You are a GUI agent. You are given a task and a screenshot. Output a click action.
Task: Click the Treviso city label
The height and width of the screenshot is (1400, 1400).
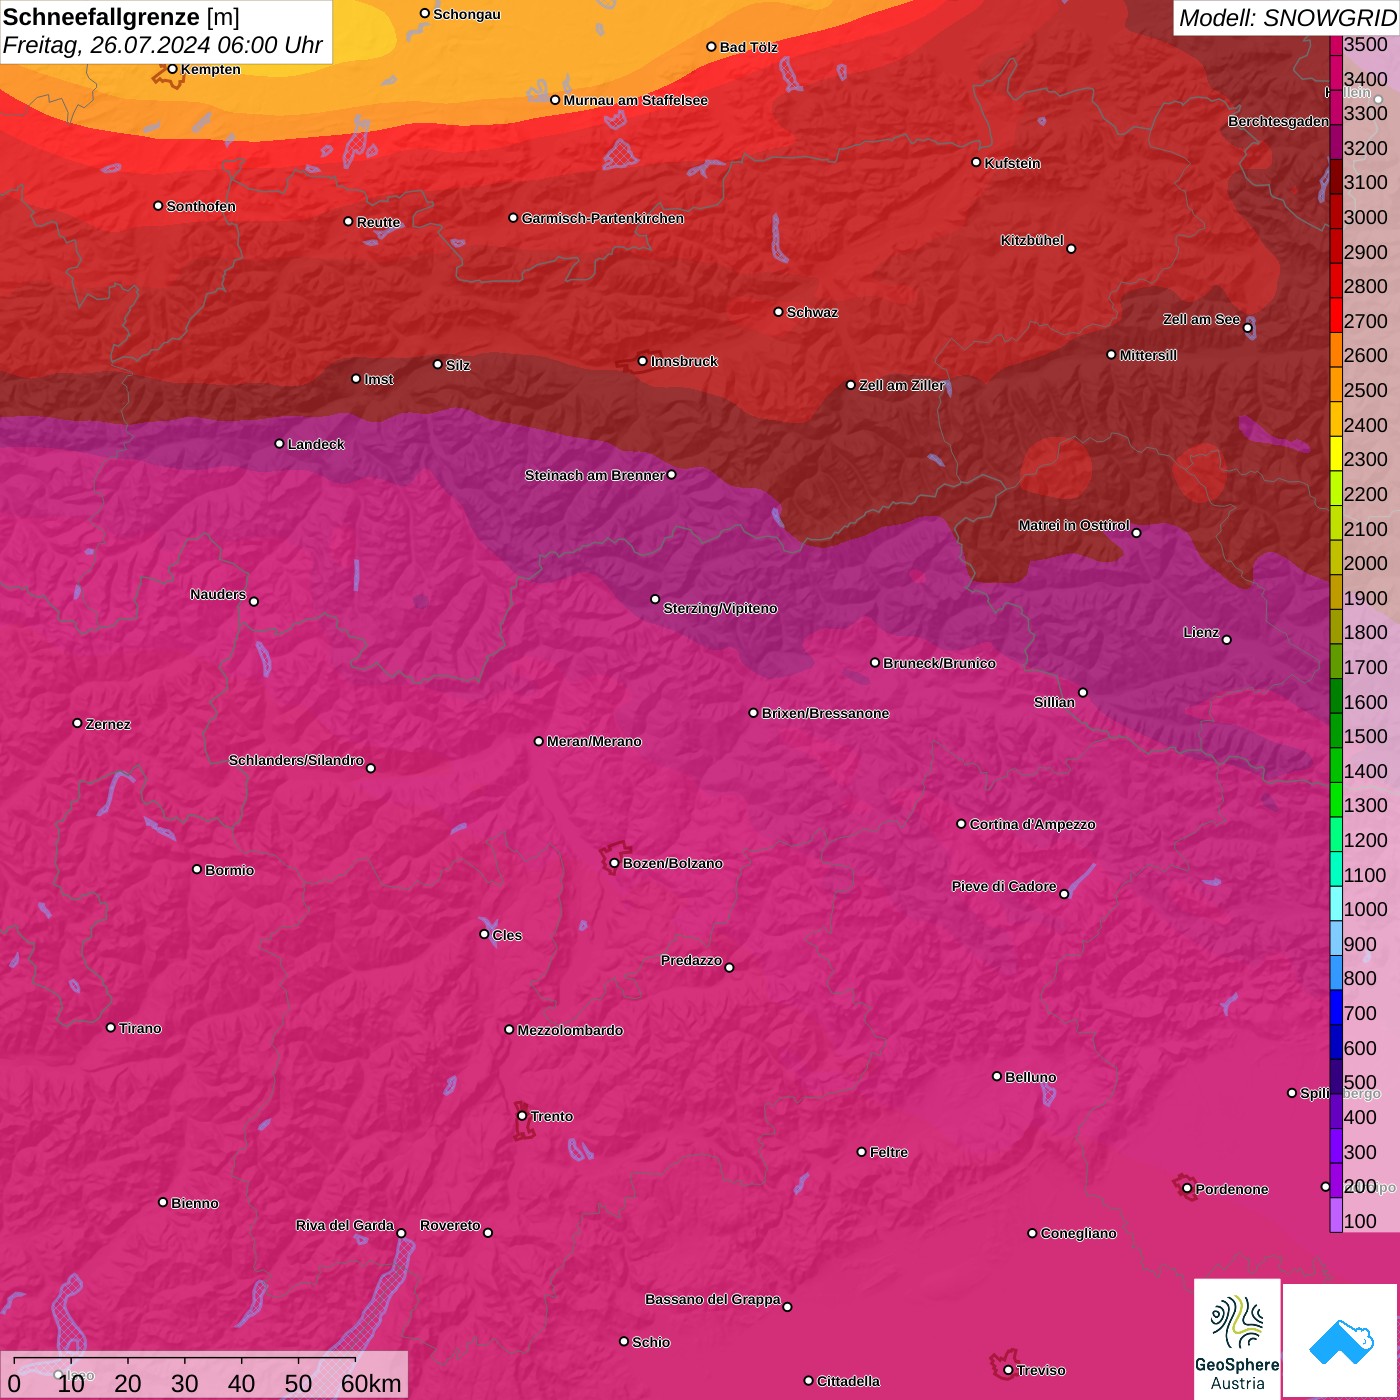(1041, 1370)
